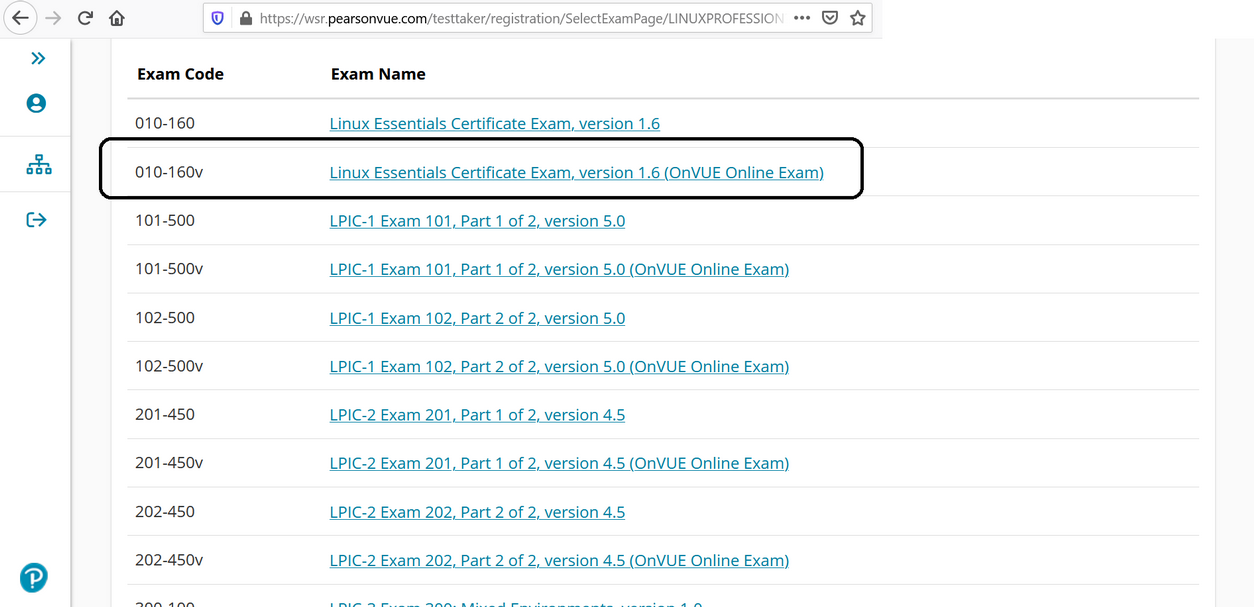This screenshot has width=1254, height=607.
Task: Open the user account profile icon
Action: tap(36, 103)
